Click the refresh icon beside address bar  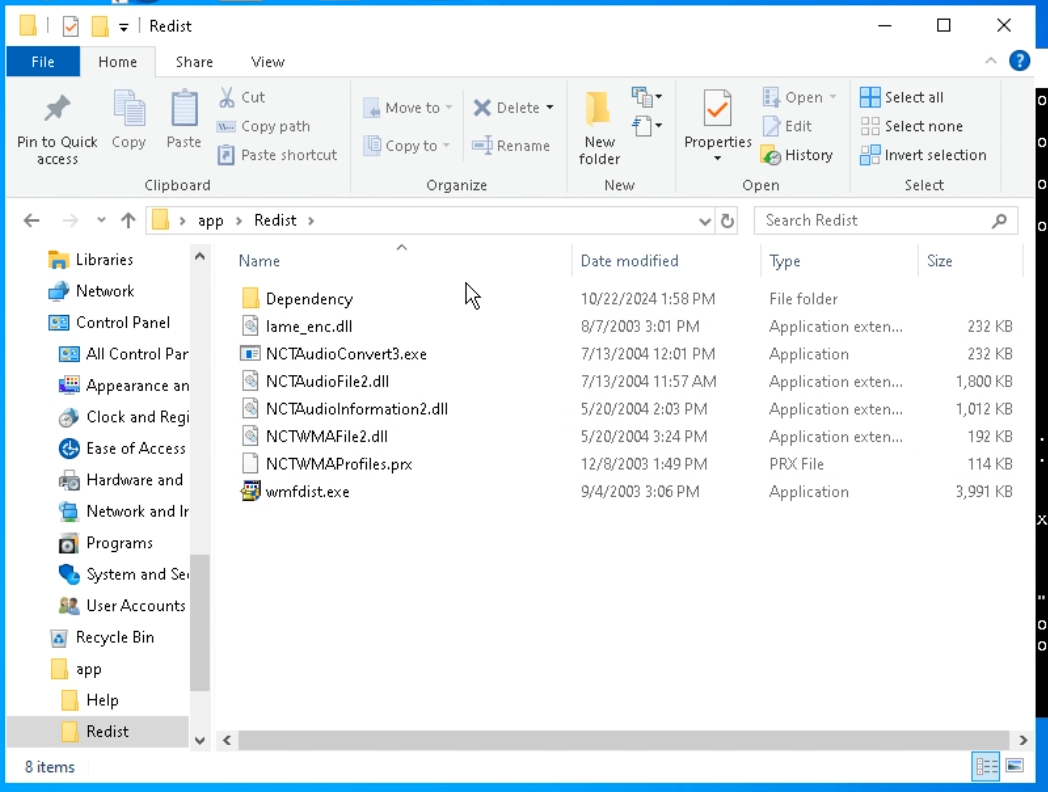[728, 221]
